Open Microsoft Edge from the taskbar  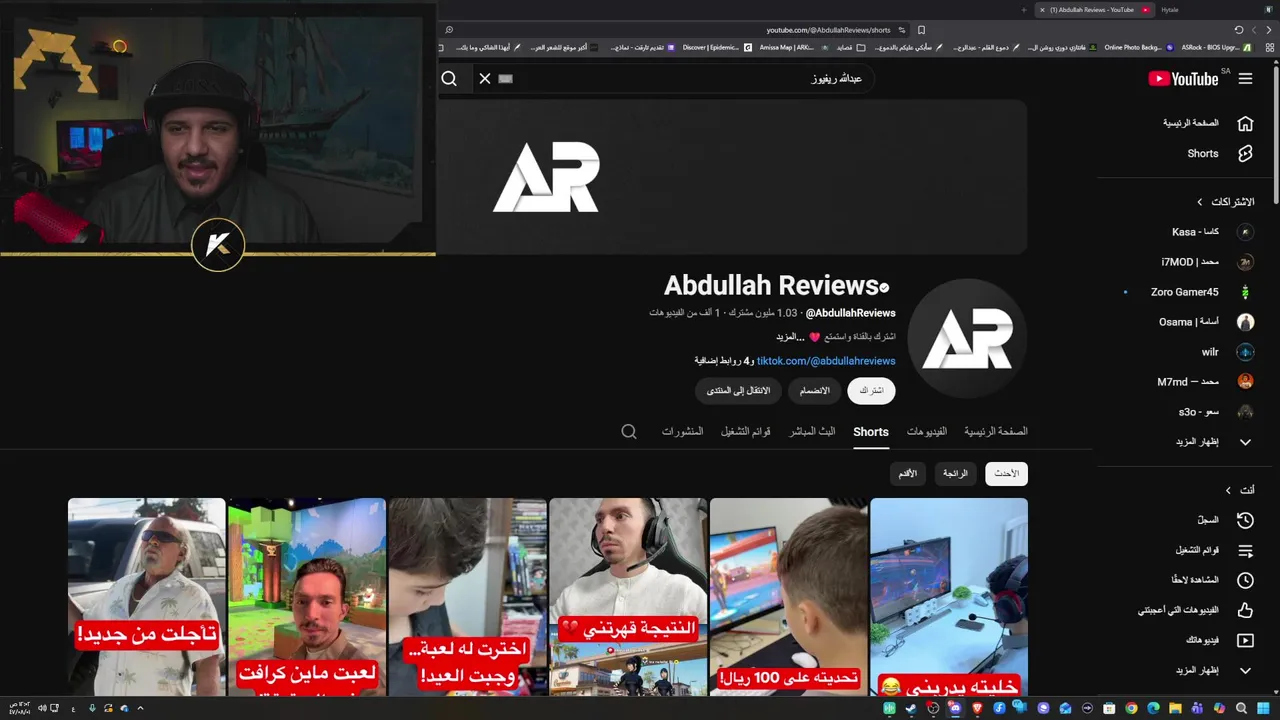(1153, 709)
